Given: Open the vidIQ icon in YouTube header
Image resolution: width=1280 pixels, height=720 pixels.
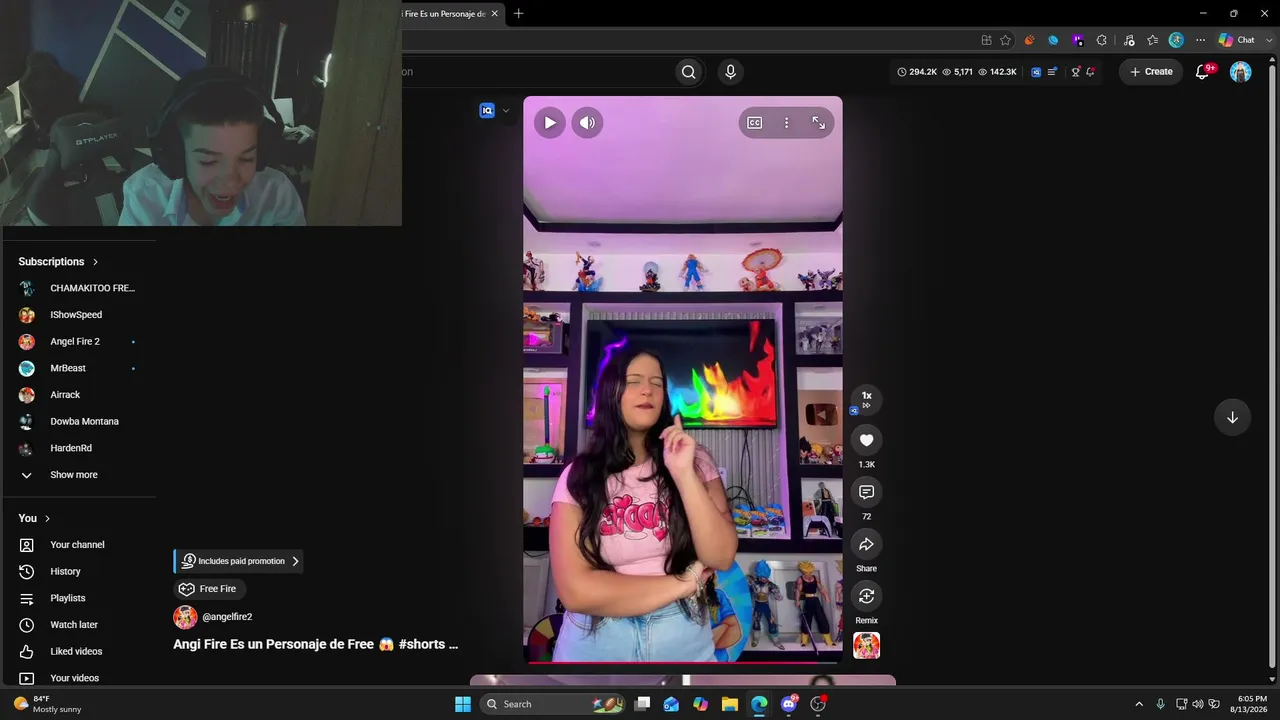Looking at the screenshot, I should click(1036, 72).
